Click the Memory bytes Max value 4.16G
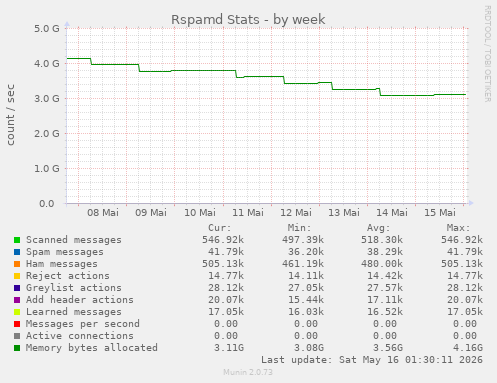 [x=468, y=348]
